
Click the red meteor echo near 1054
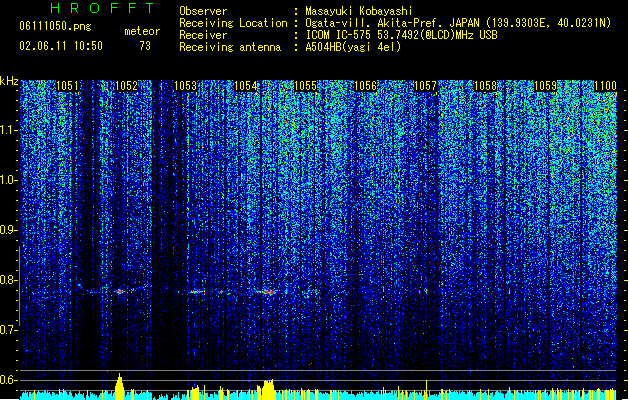click(267, 292)
